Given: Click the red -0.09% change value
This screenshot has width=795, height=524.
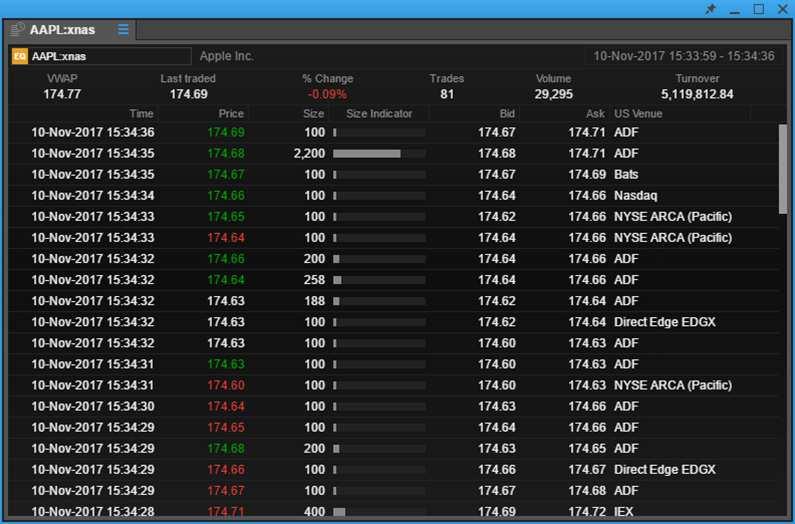Looking at the screenshot, I should (x=328, y=94).
